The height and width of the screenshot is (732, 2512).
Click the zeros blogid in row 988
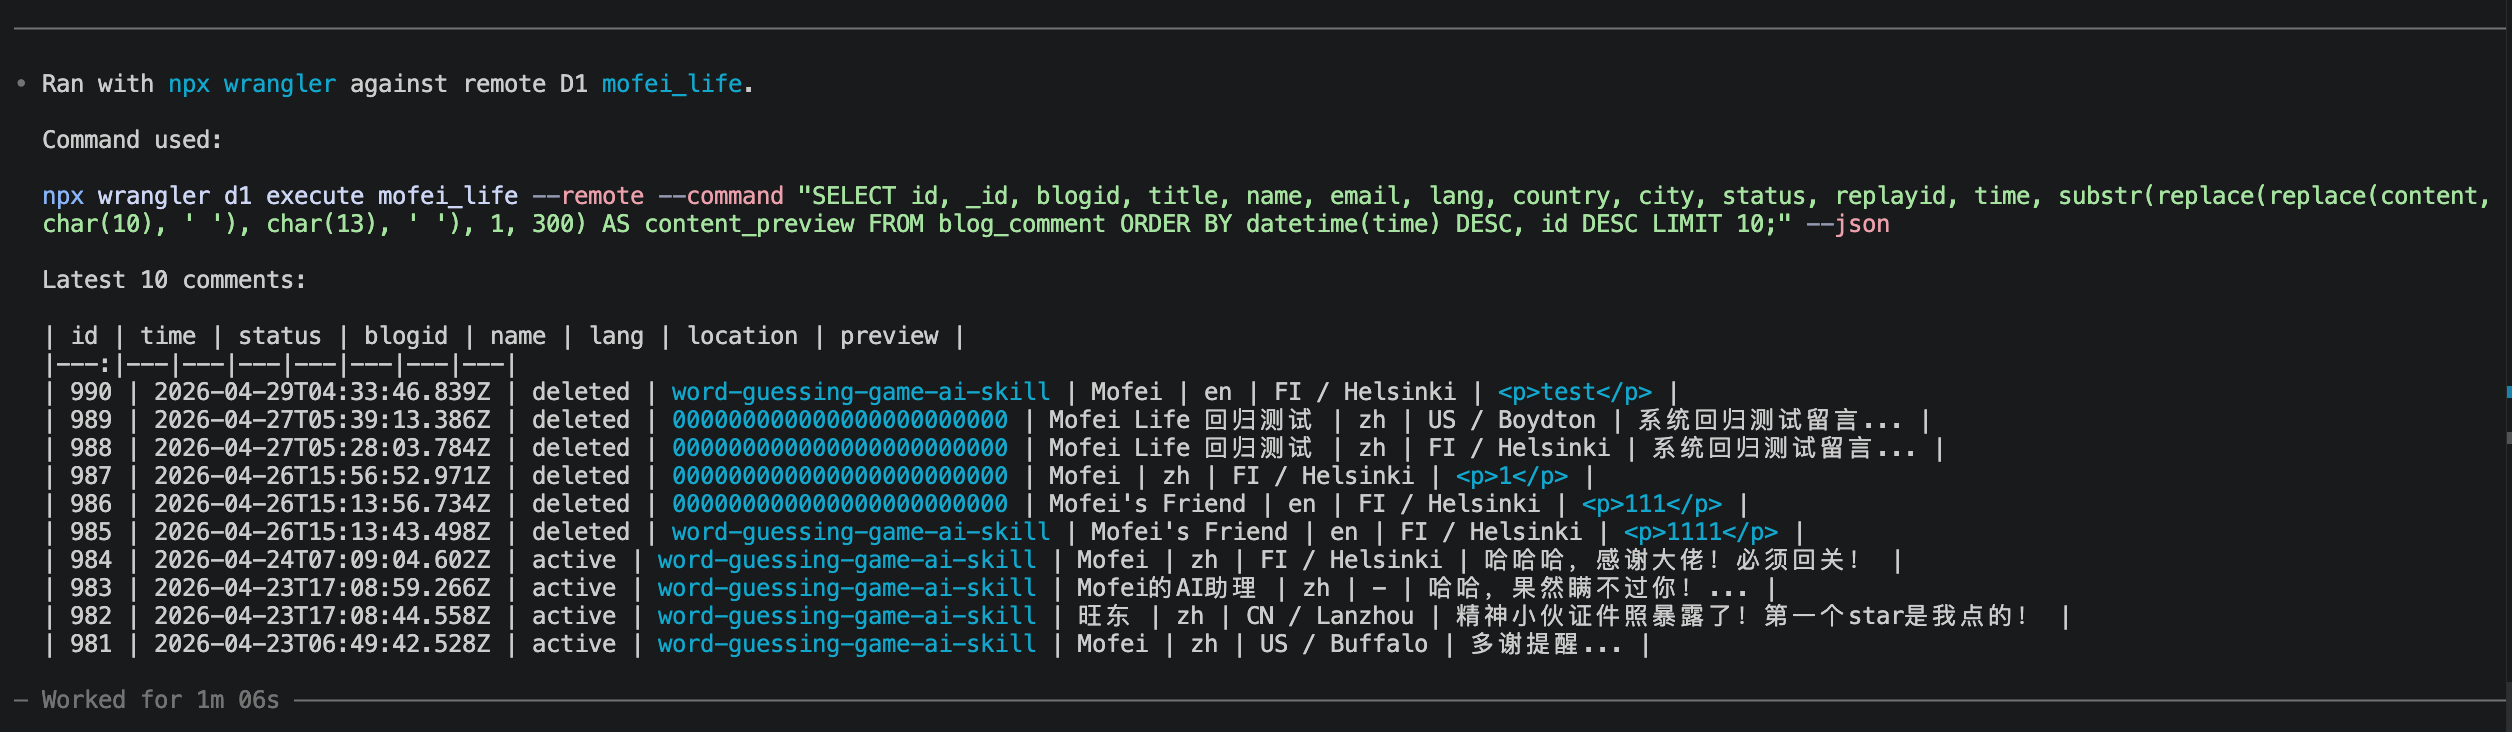pyautogui.click(x=840, y=448)
